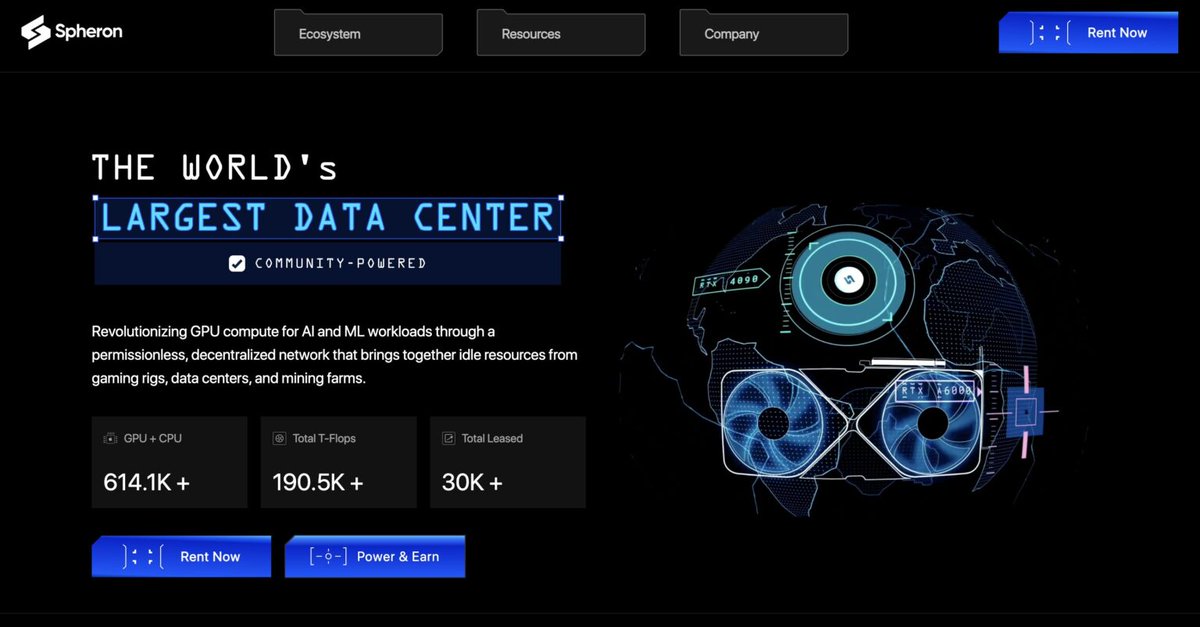
Task: Click the bracket icon in Power & Earn
Action: tap(328, 556)
